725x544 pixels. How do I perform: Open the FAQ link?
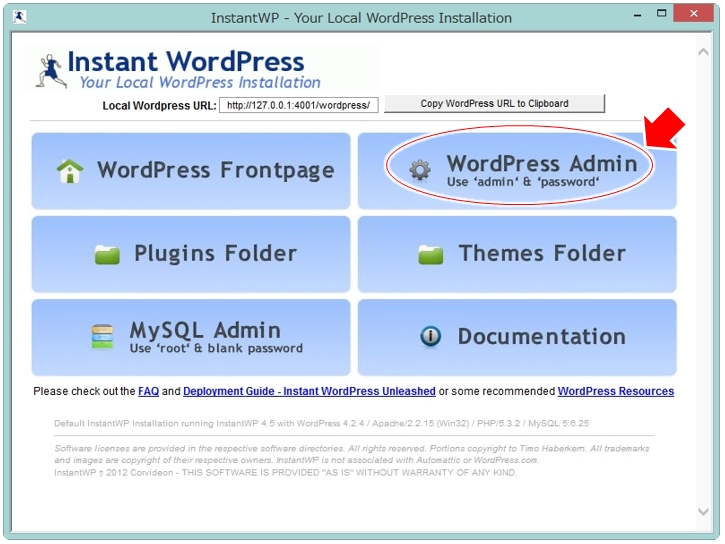(x=148, y=391)
